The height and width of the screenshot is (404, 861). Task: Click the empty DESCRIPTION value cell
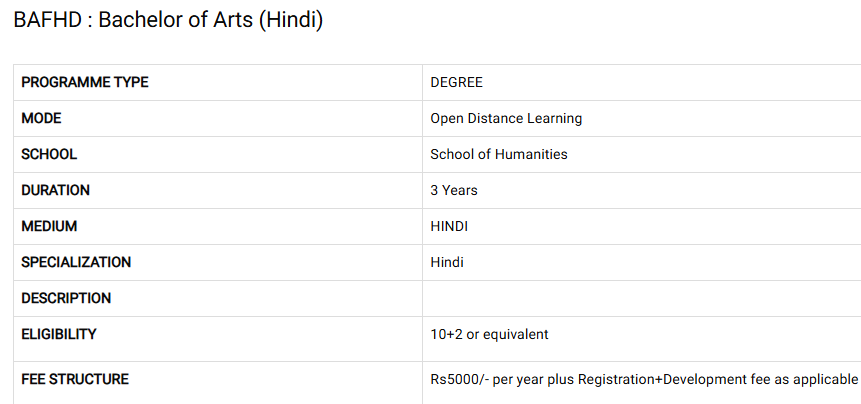click(x=640, y=298)
